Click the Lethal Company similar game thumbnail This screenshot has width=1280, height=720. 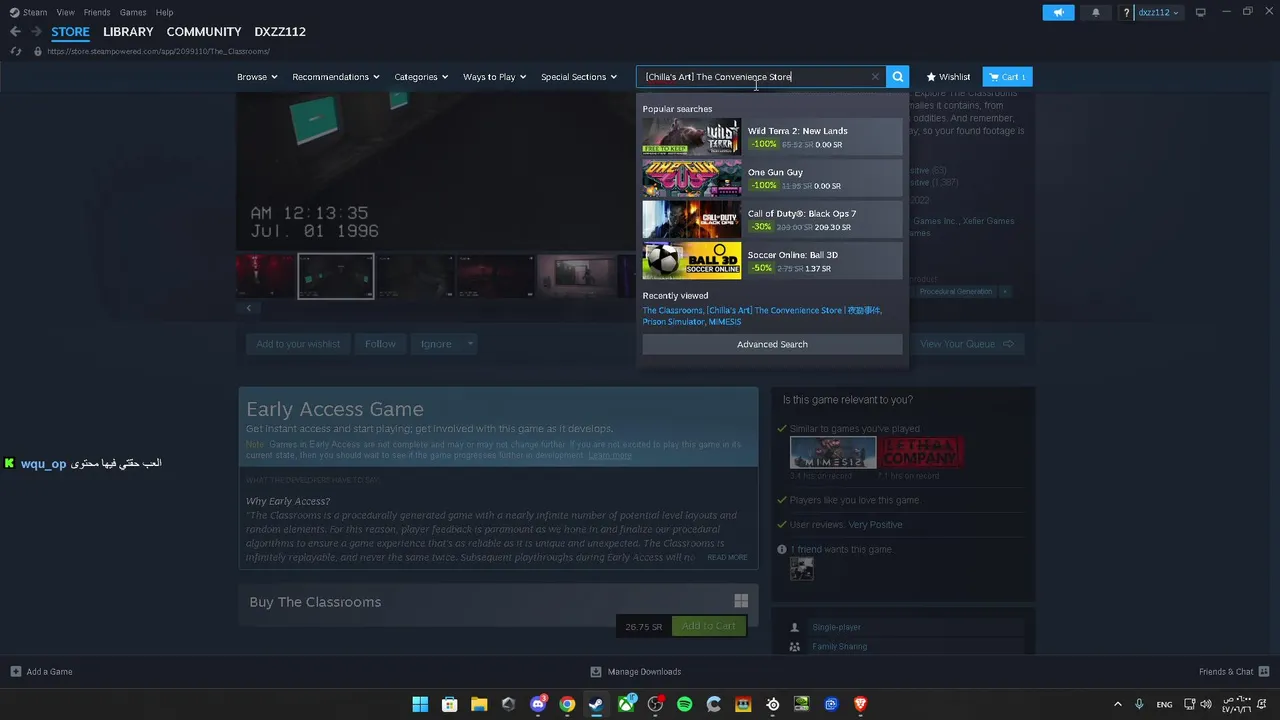[x=920, y=452]
